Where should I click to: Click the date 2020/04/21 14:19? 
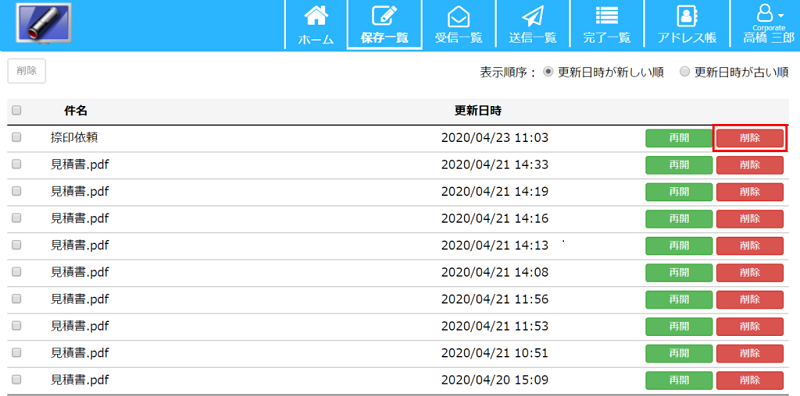click(x=495, y=191)
